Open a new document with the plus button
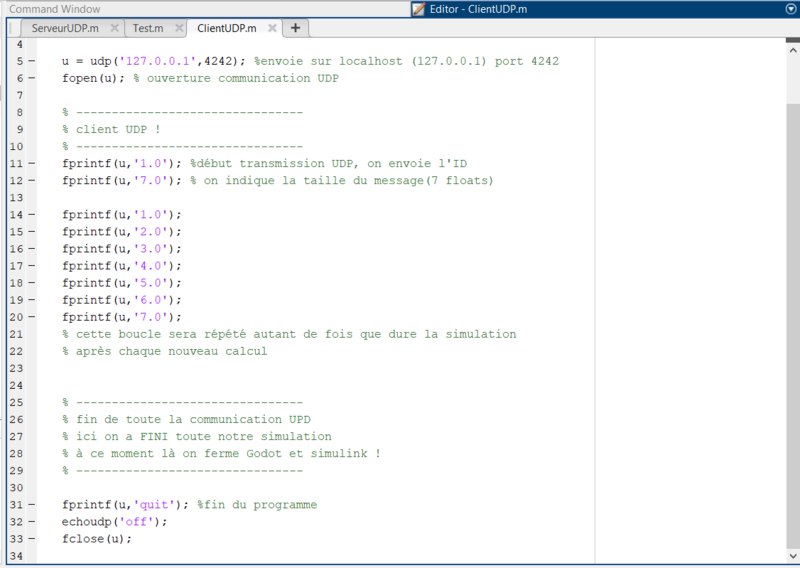800x568 pixels. coord(295,28)
